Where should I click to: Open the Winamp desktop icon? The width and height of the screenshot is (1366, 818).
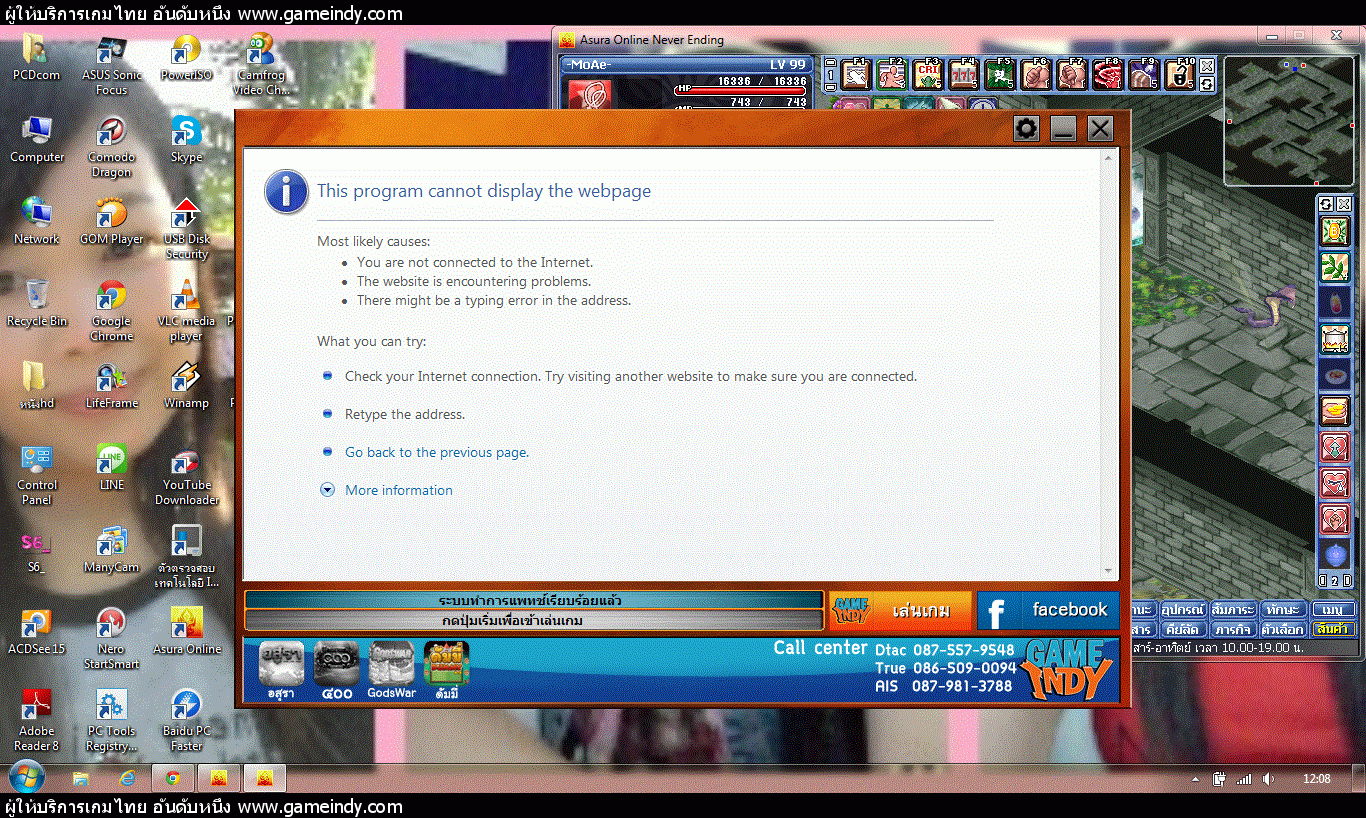186,385
